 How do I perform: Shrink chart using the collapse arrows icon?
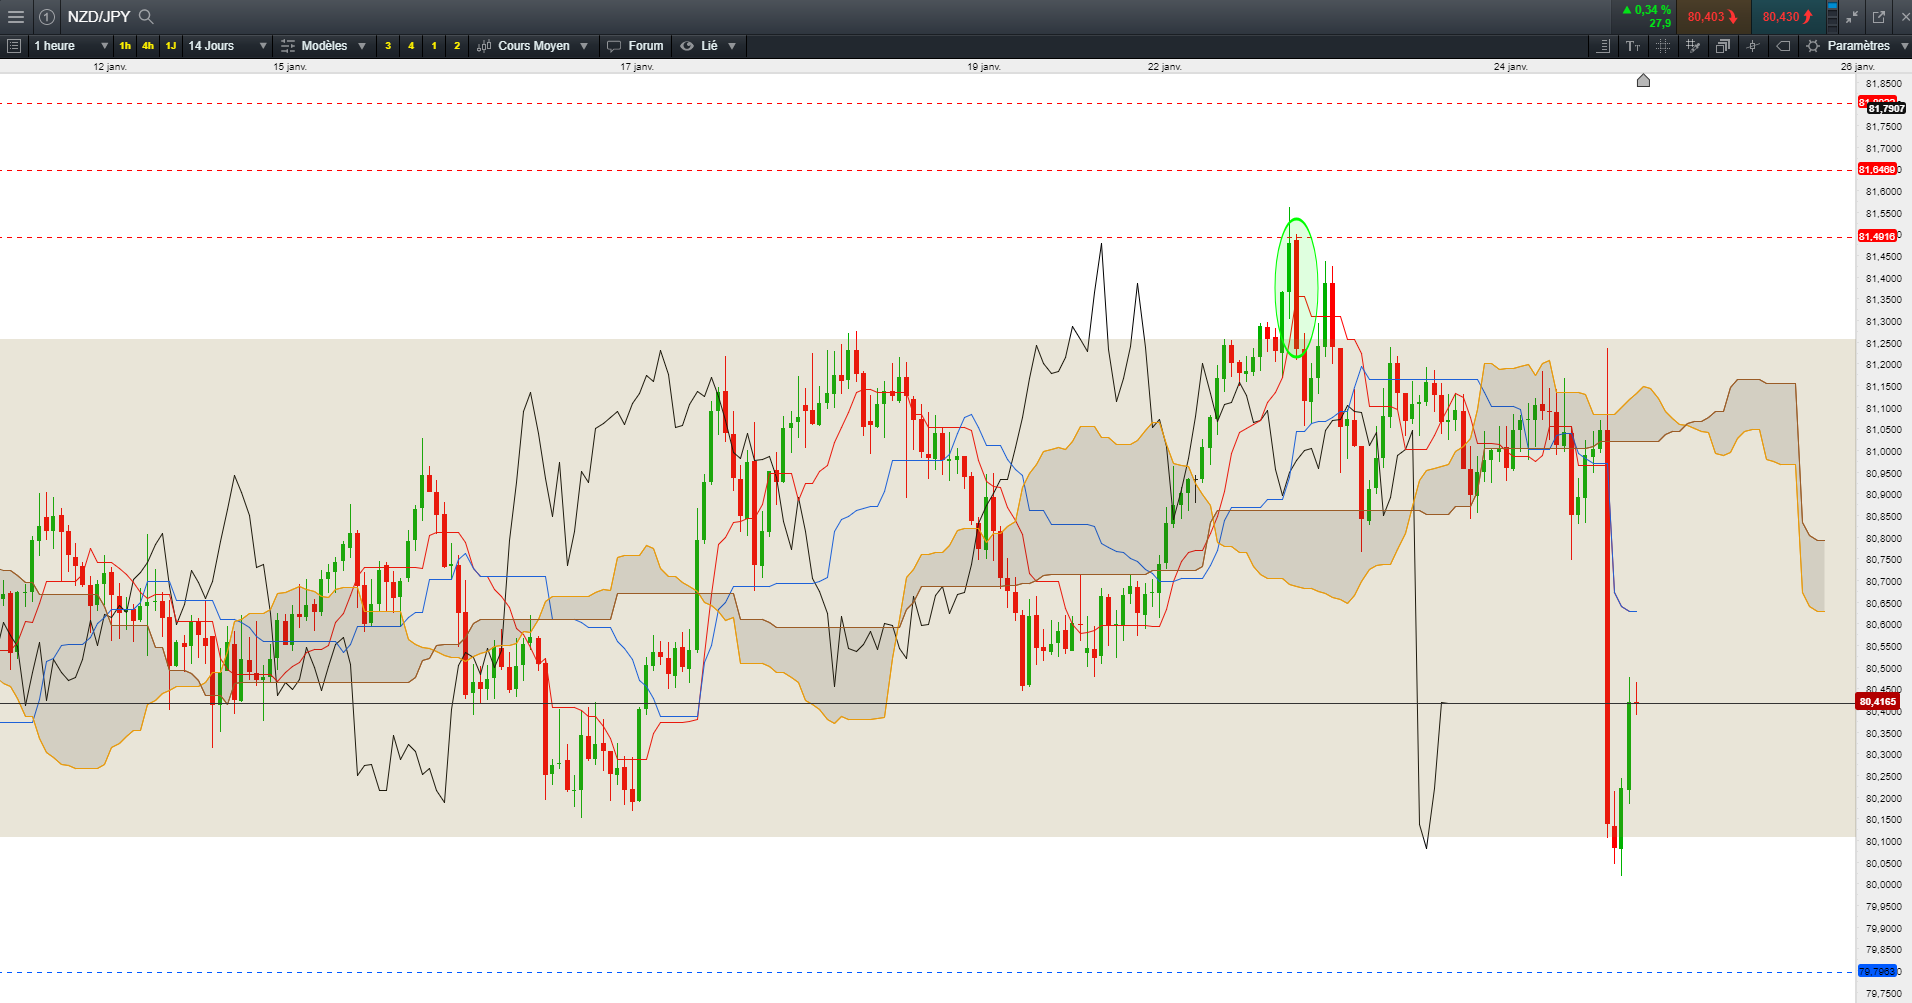1852,17
